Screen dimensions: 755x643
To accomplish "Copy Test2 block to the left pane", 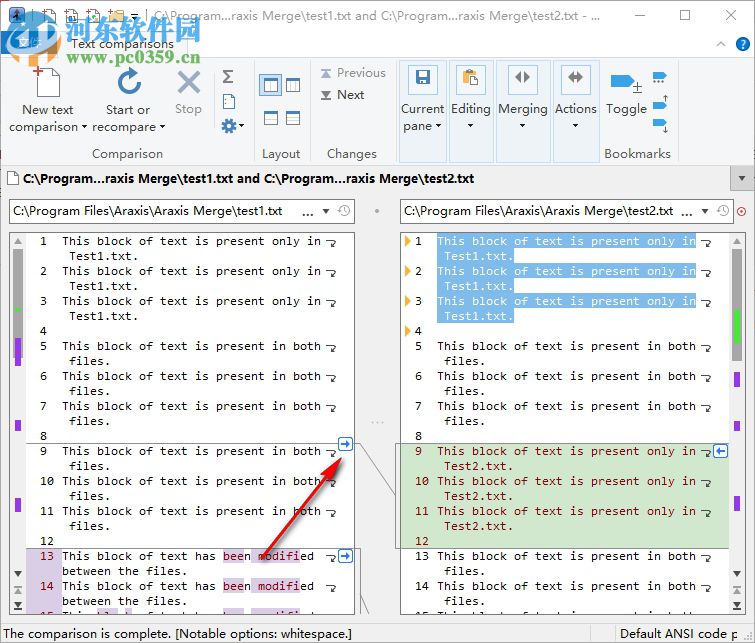I will (720, 452).
